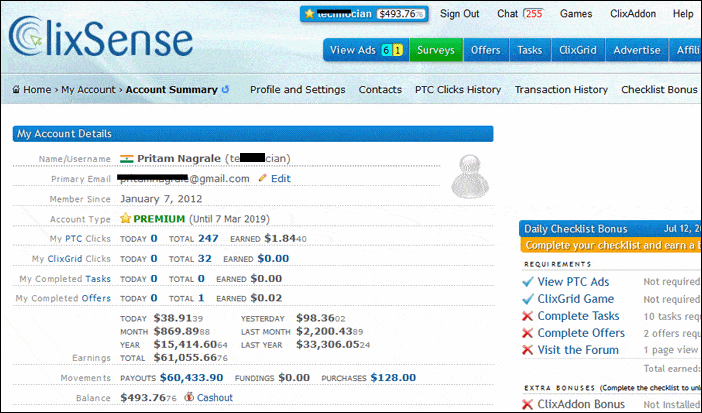Viewport: 702px width, 413px height.
Task: Click the red X beside Complete Tasks
Action: (527, 316)
